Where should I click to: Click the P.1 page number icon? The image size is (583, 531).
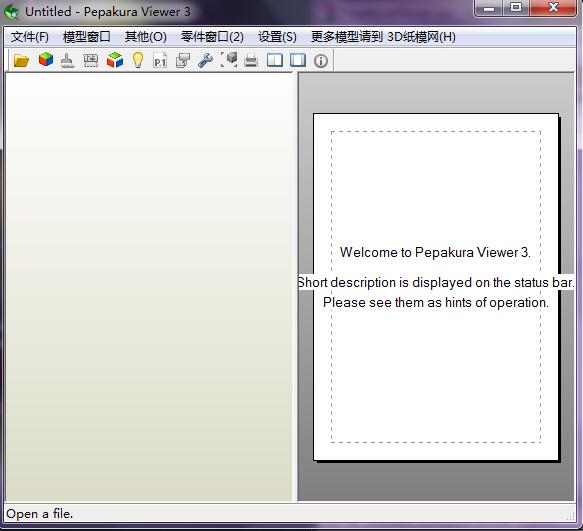pyautogui.click(x=160, y=60)
